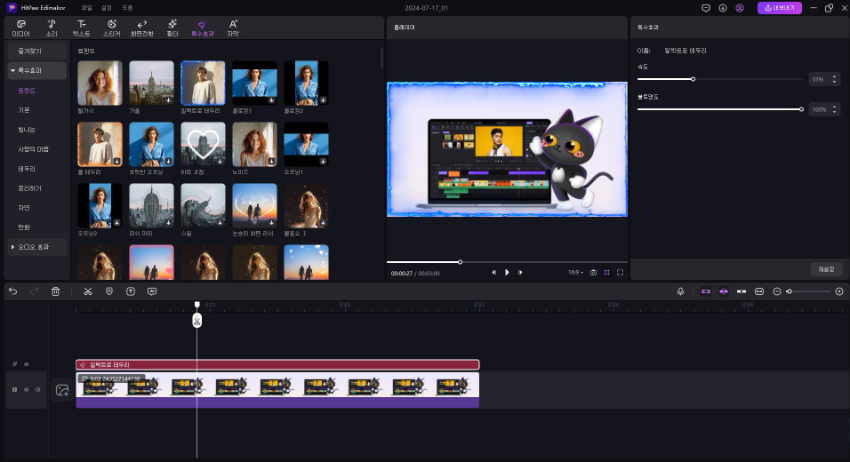Image resolution: width=850 pixels, height=462 pixels.
Task: Click the microphone voice-over record icon
Action: 680,291
